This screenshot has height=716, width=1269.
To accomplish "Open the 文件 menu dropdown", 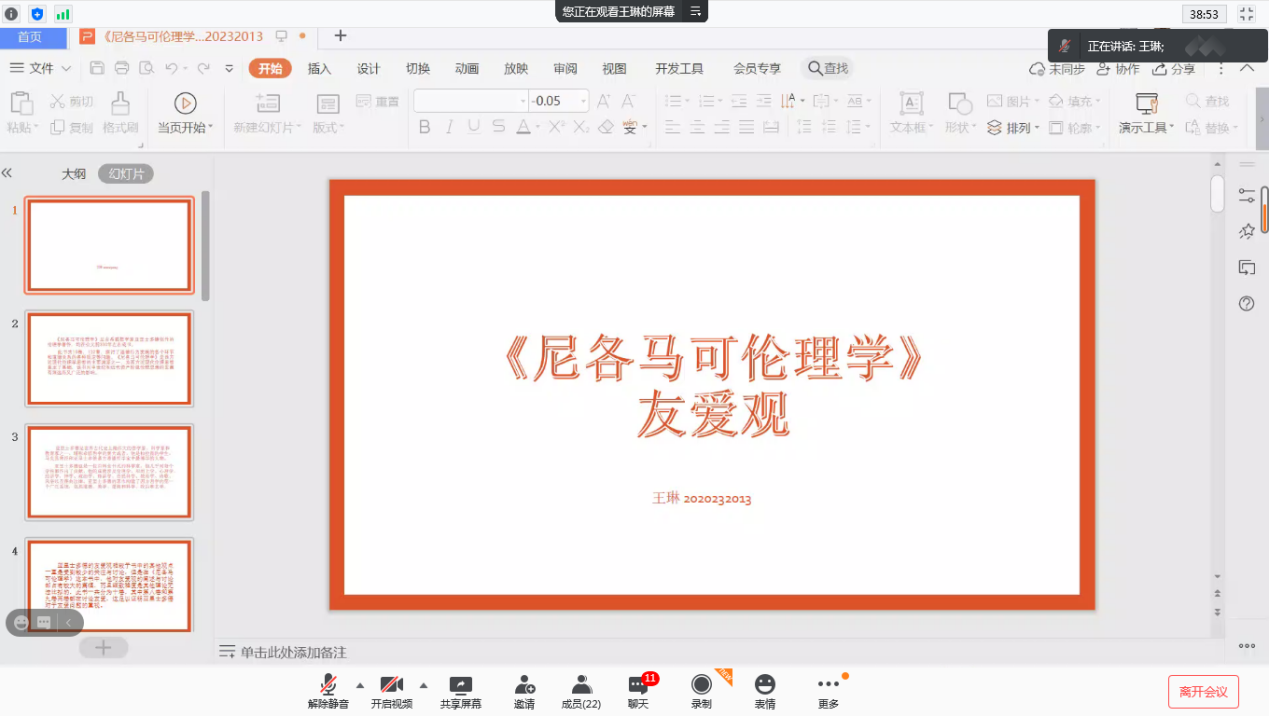I will pyautogui.click(x=42, y=68).
